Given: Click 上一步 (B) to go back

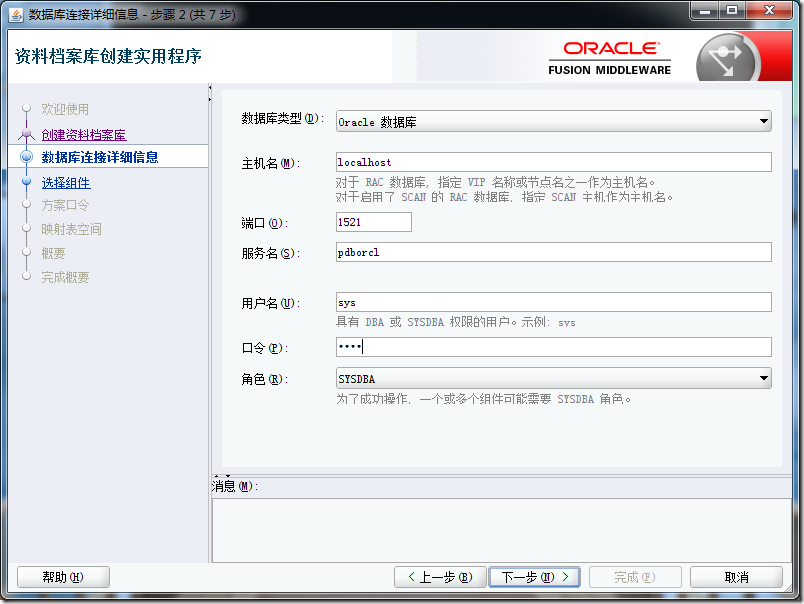Looking at the screenshot, I should click(440, 577).
